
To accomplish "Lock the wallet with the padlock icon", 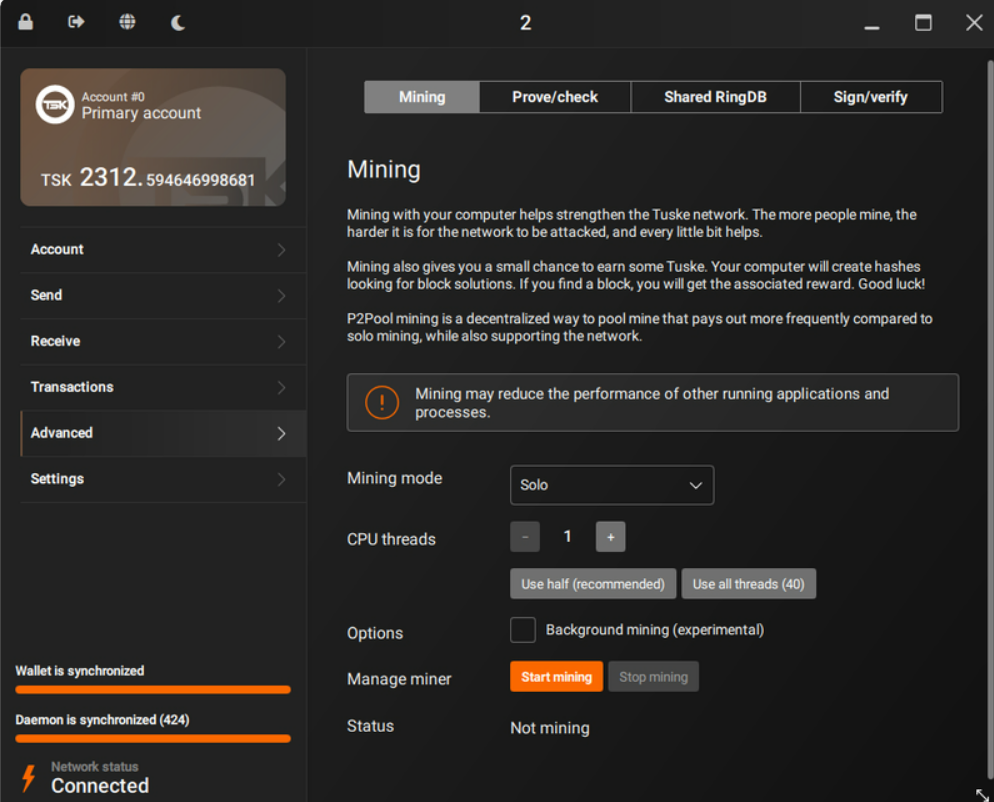I will (x=25, y=22).
